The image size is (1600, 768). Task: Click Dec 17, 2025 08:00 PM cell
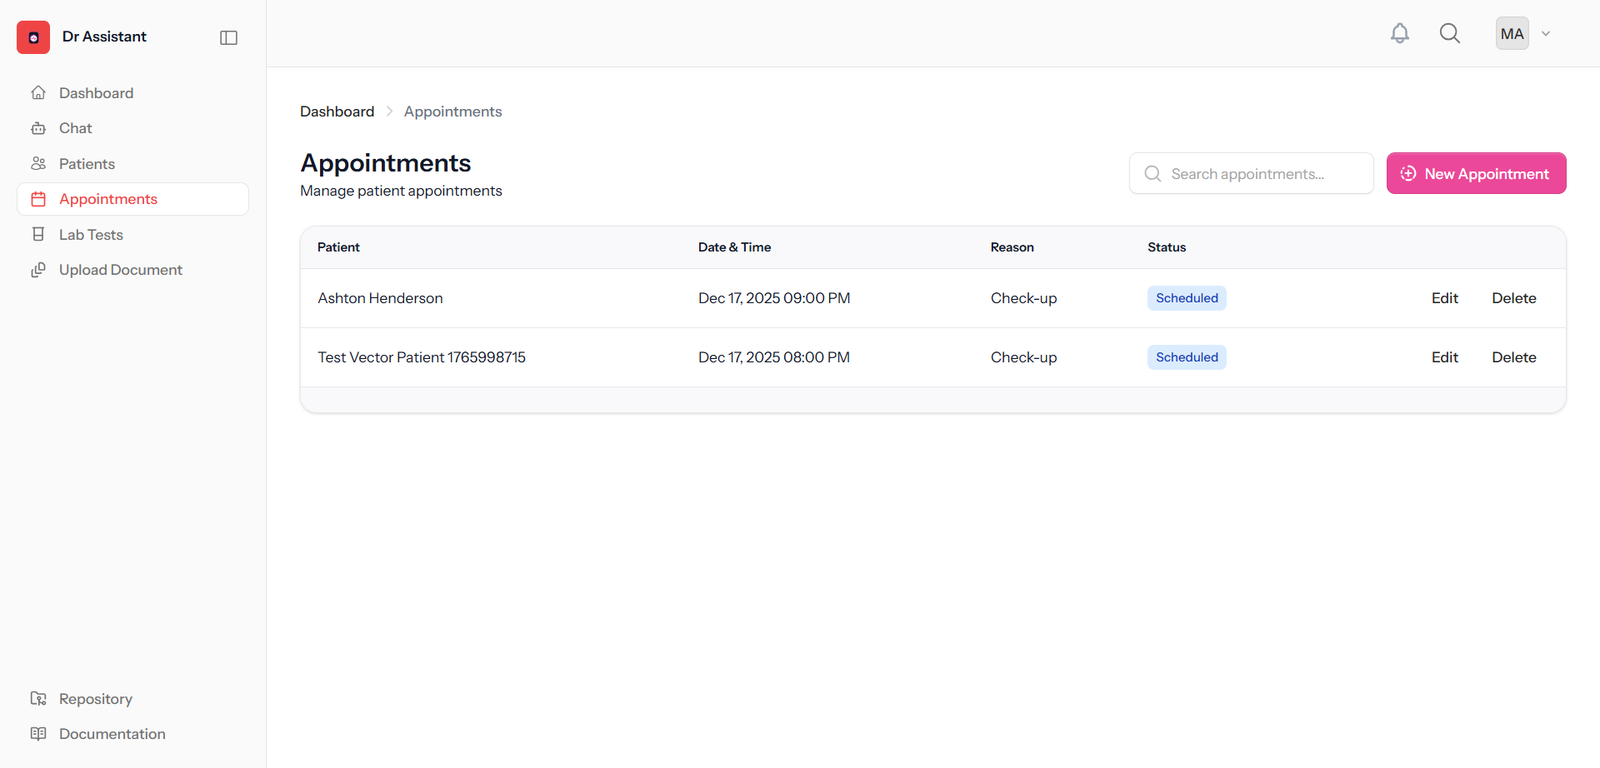[774, 357]
